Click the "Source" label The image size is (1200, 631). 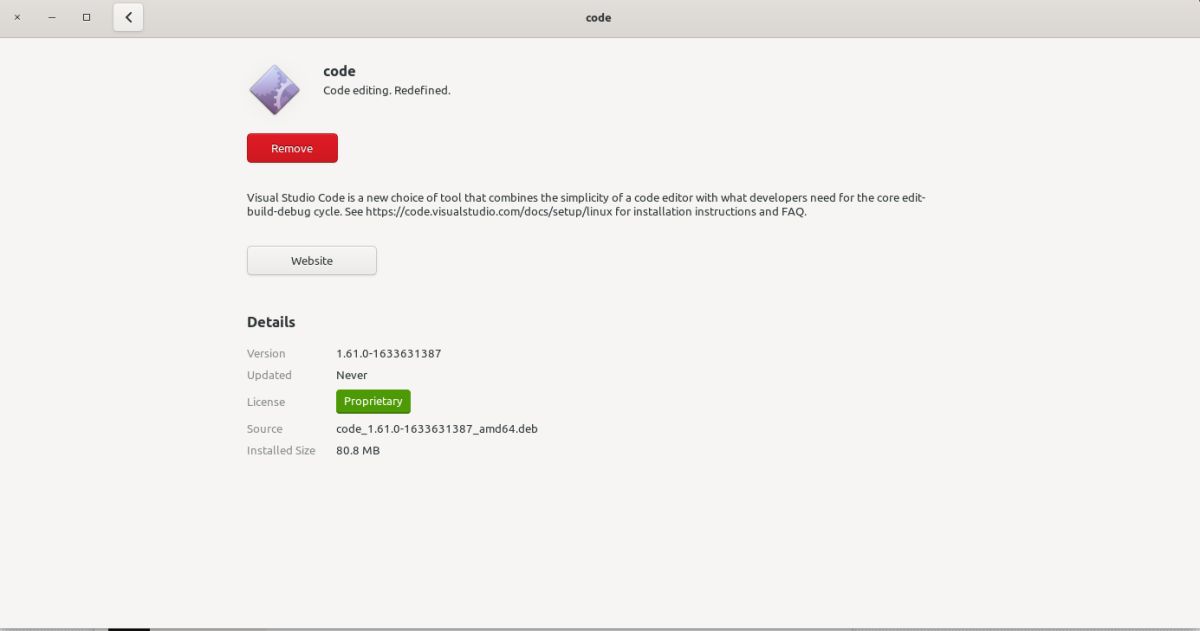point(265,429)
